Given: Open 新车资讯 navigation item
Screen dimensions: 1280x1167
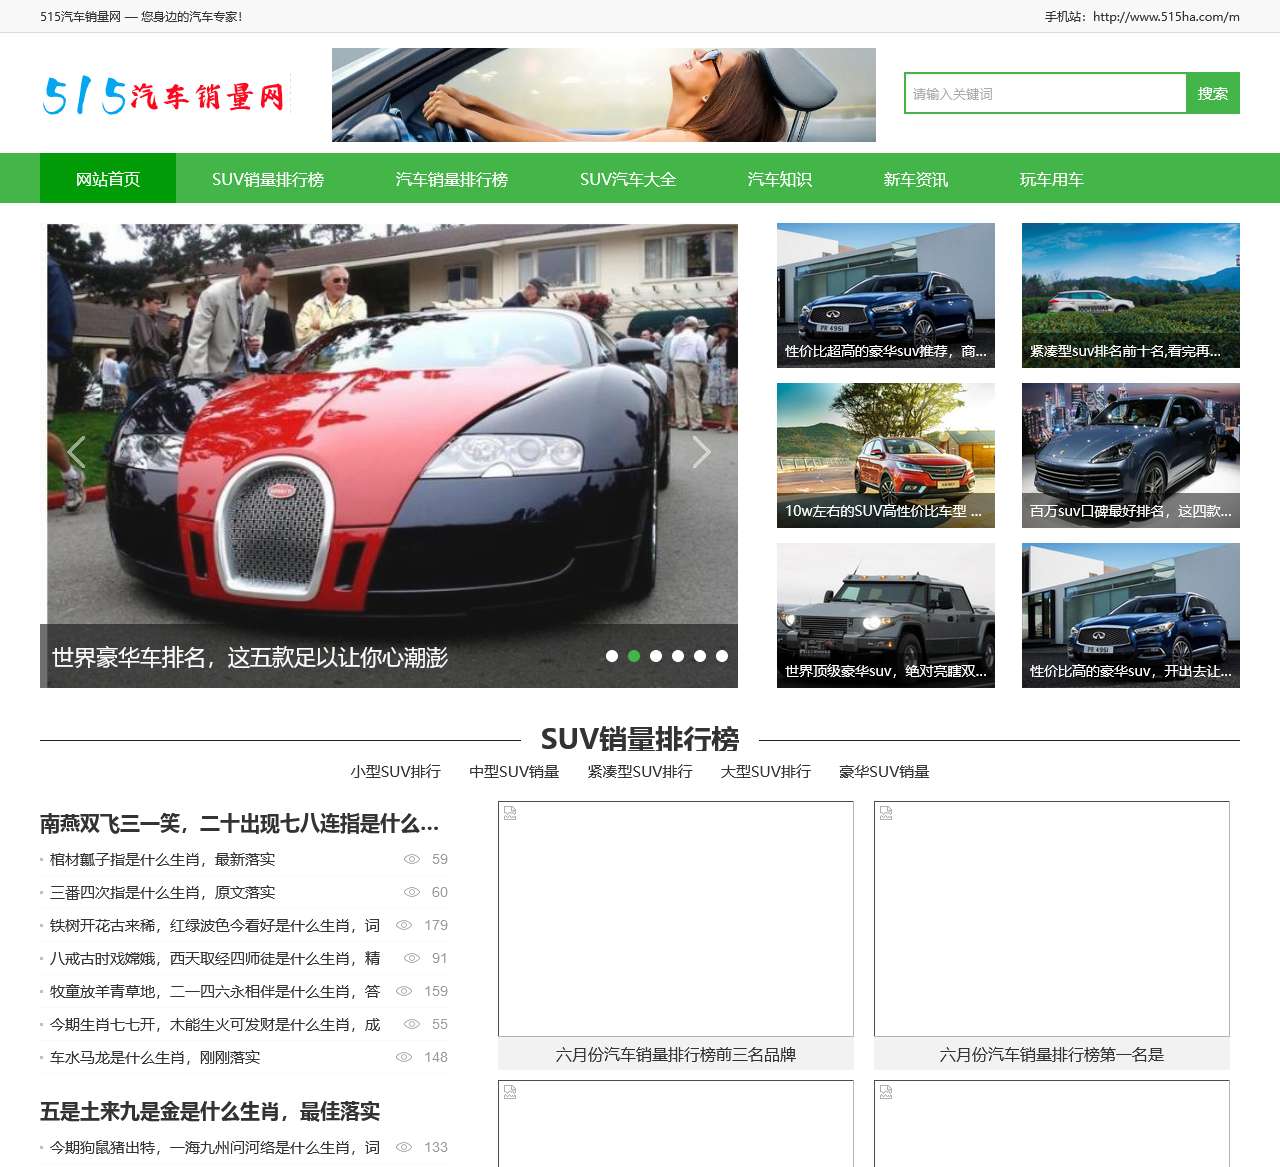Looking at the screenshot, I should click(x=916, y=179).
